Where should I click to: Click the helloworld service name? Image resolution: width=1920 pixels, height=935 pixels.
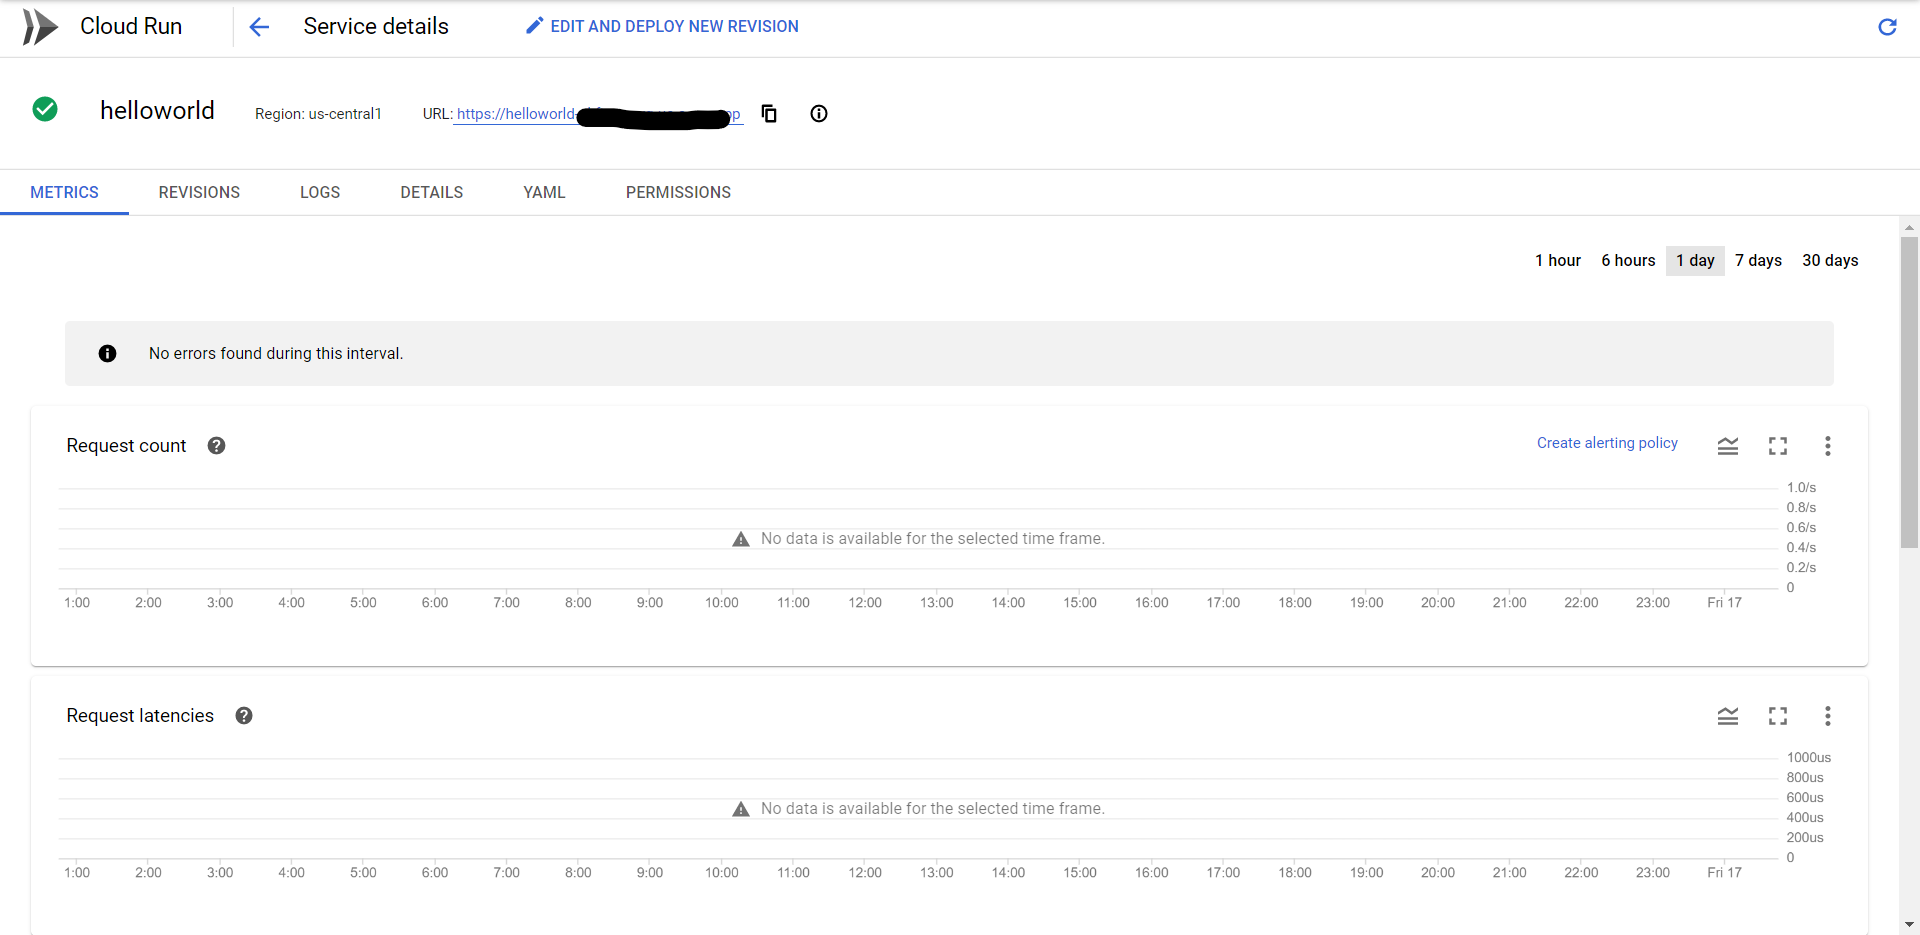point(157,110)
